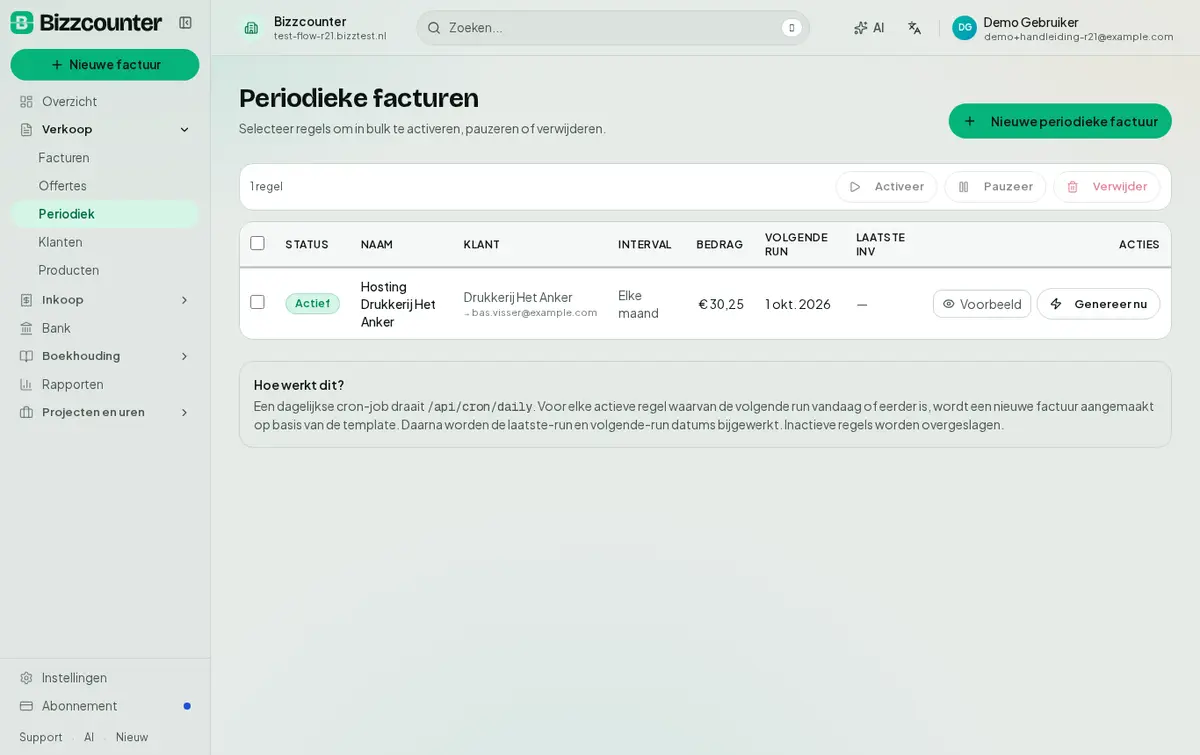This screenshot has height=755, width=1200.
Task: Click the pause icon in Pauzeer button
Action: tap(964, 187)
